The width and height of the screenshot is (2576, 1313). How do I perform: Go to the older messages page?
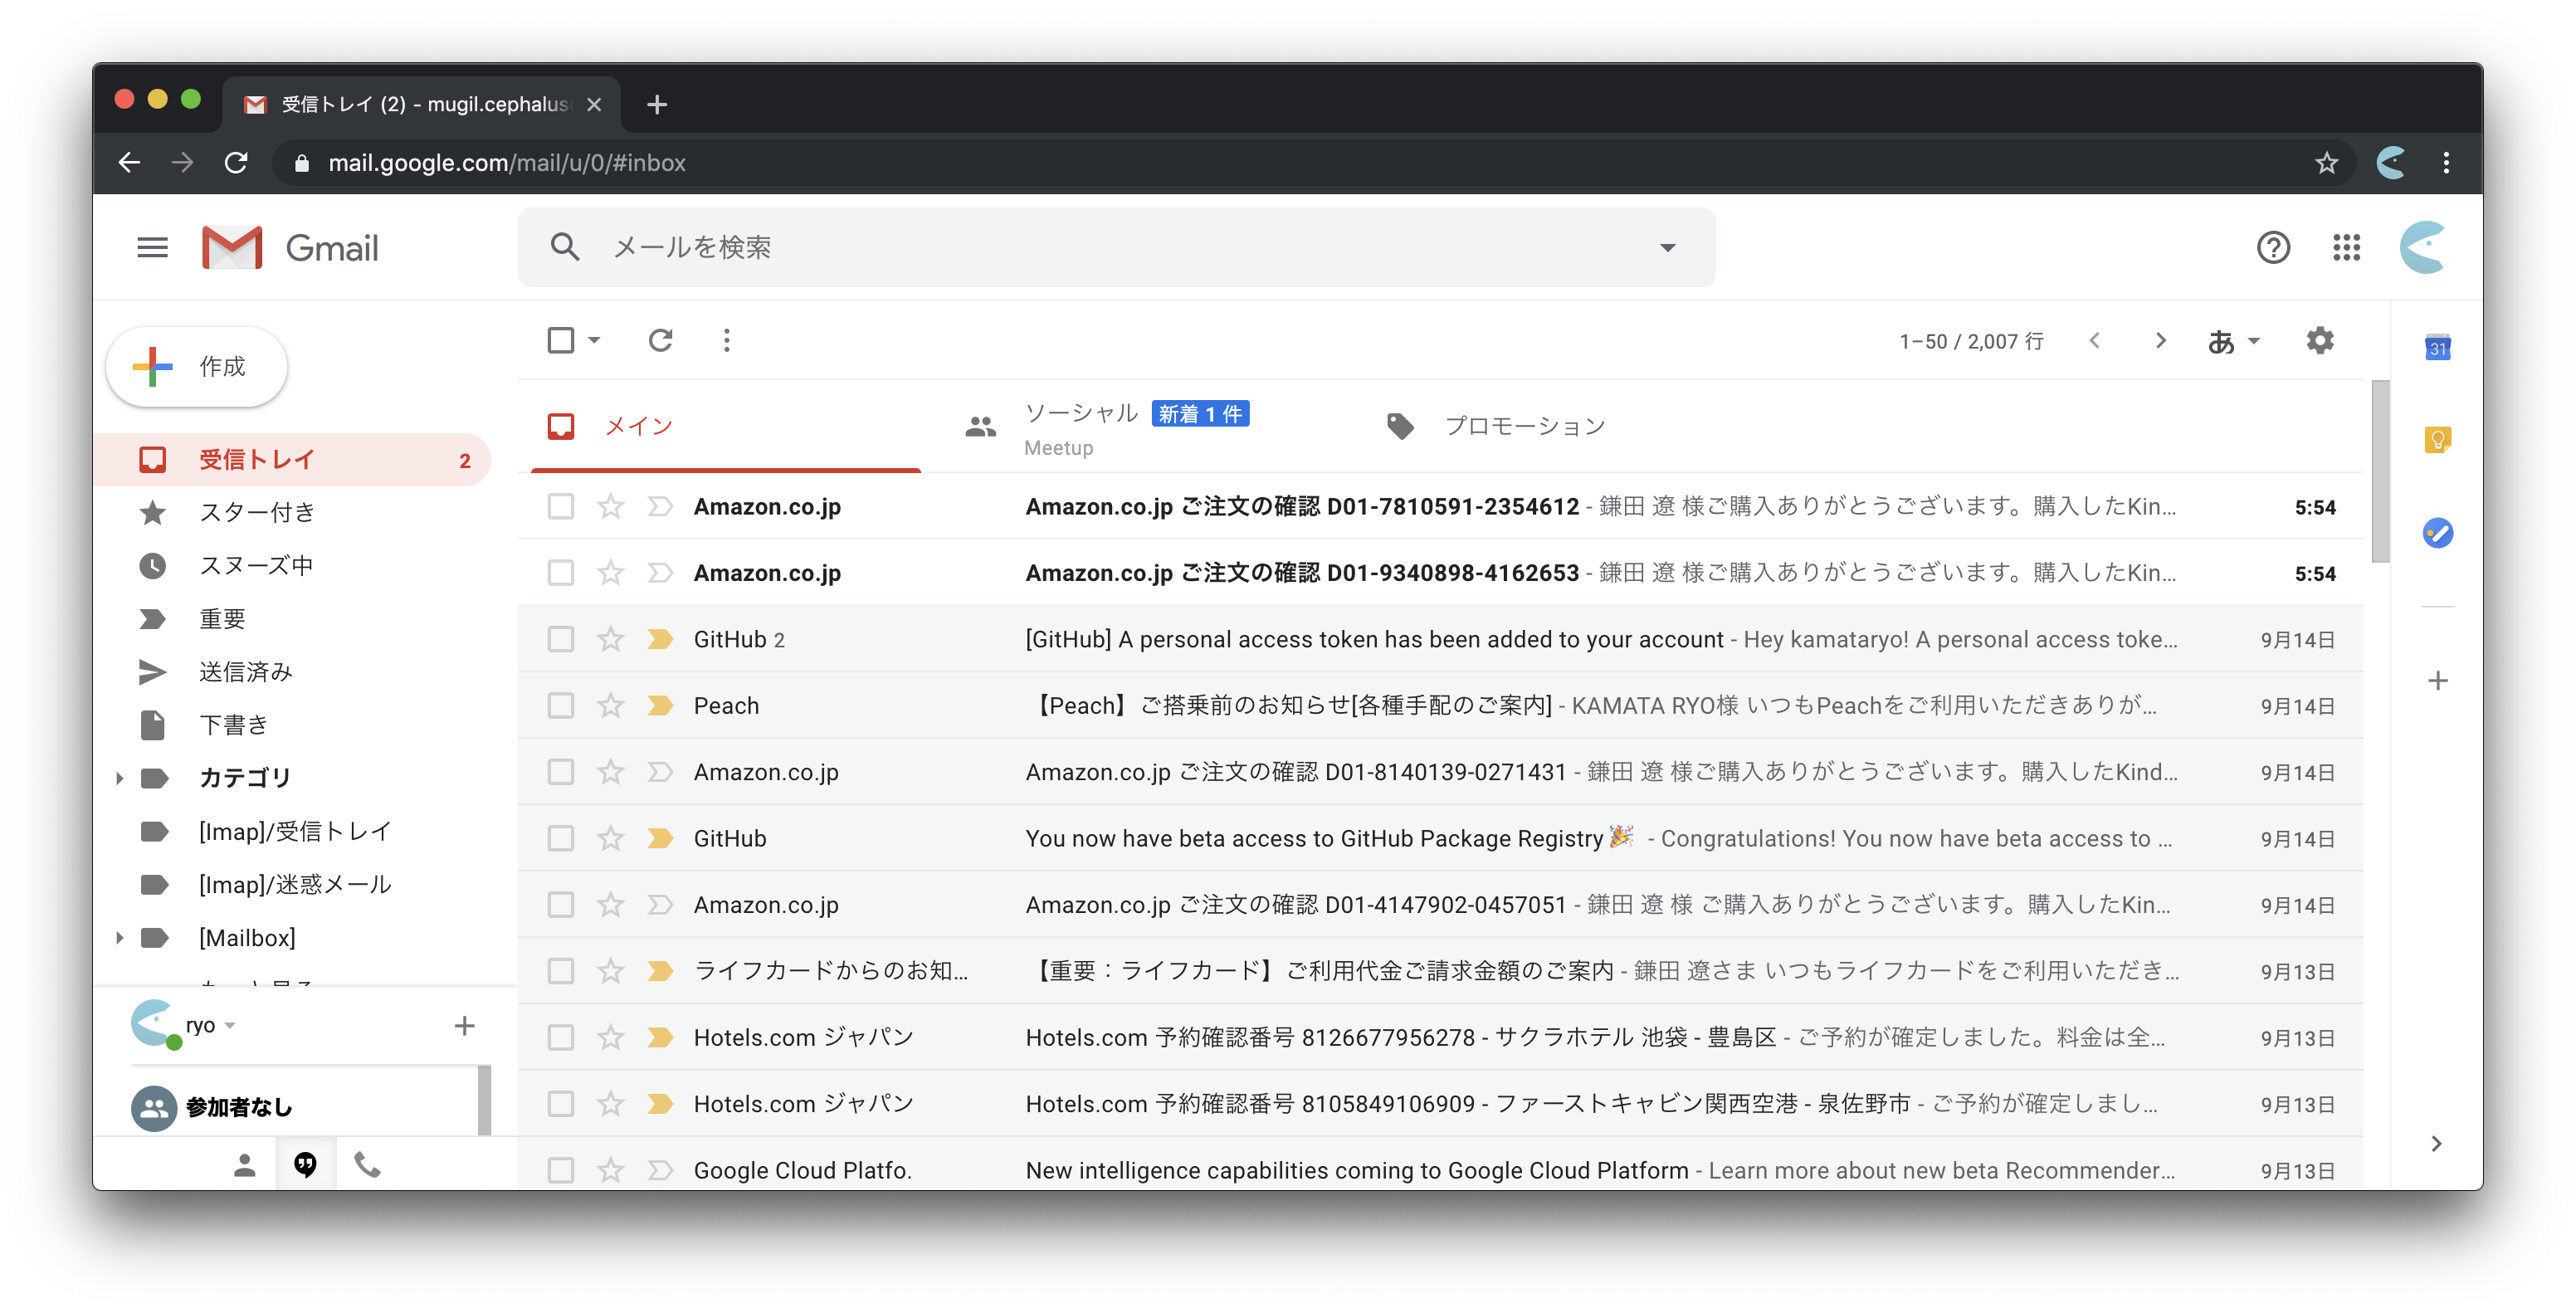click(x=2160, y=341)
